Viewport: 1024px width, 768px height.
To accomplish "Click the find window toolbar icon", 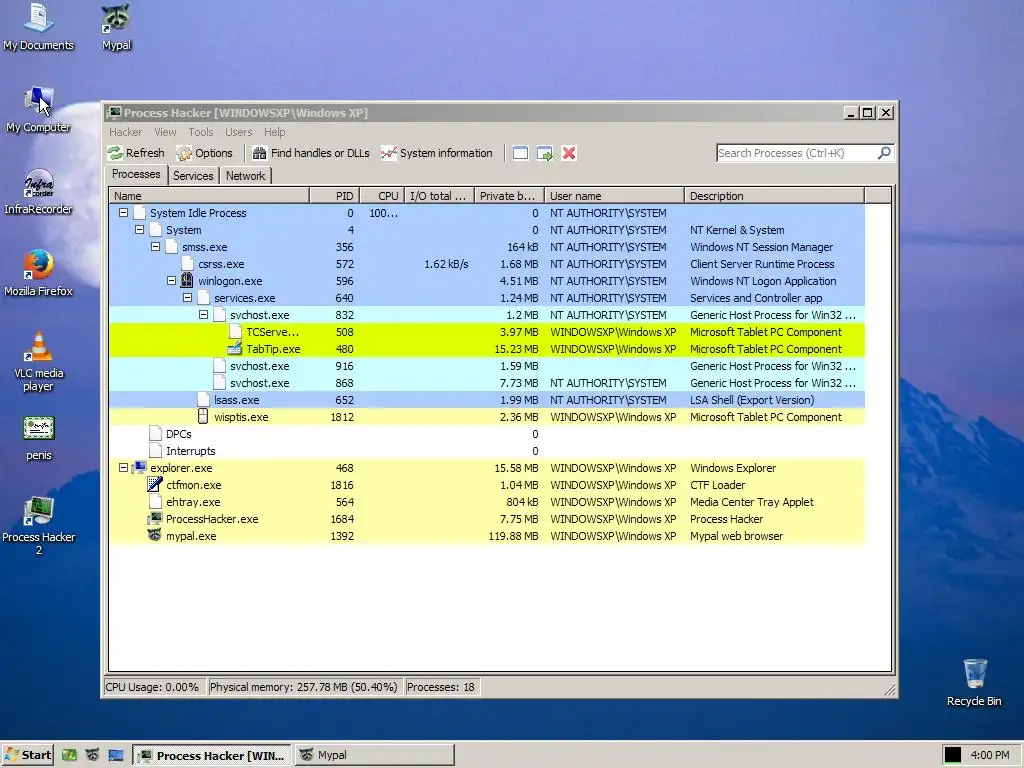I will coord(520,153).
